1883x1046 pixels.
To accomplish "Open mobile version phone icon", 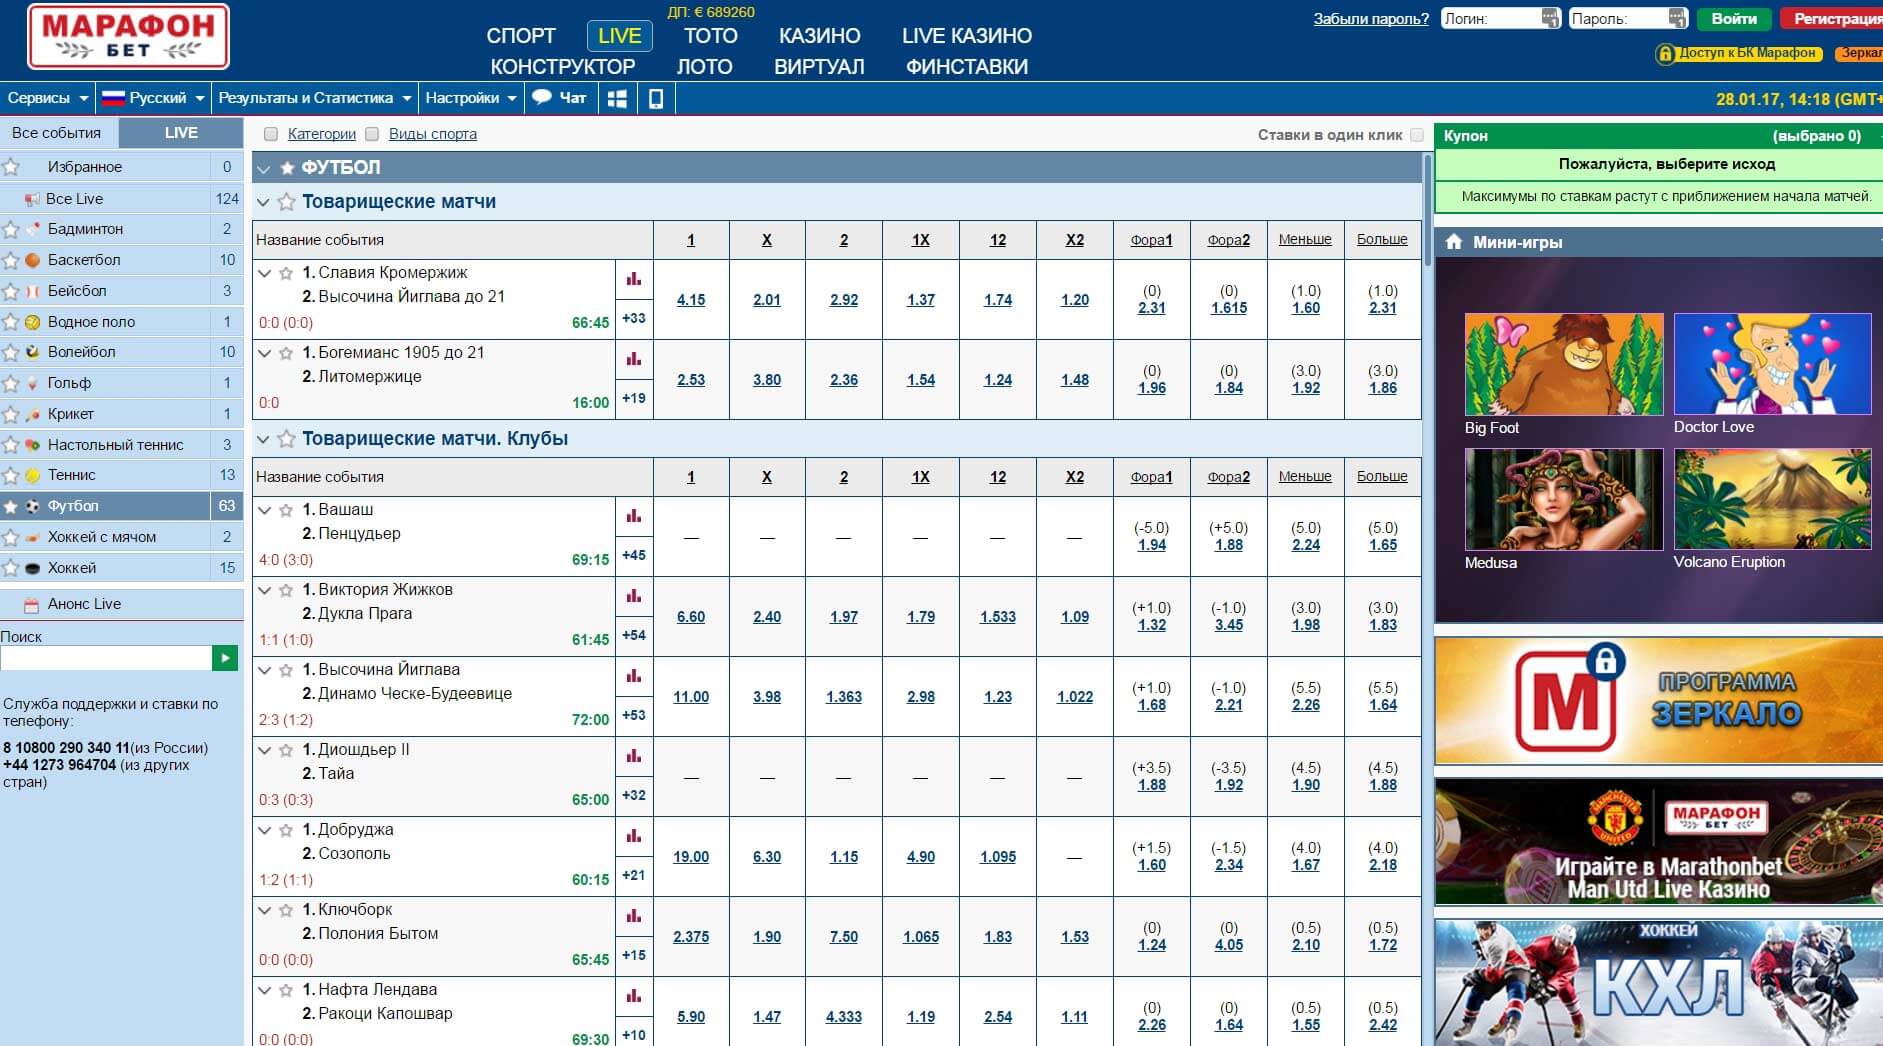I will [x=656, y=98].
